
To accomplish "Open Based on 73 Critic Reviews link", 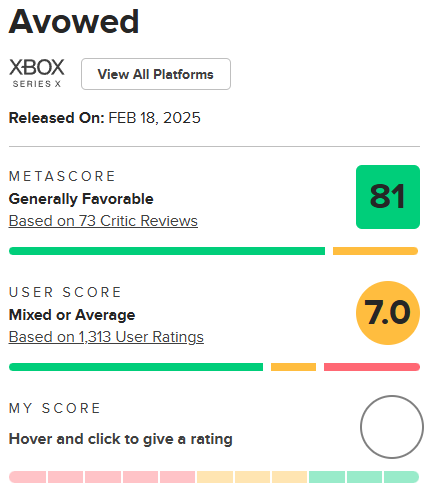I will point(103,221).
